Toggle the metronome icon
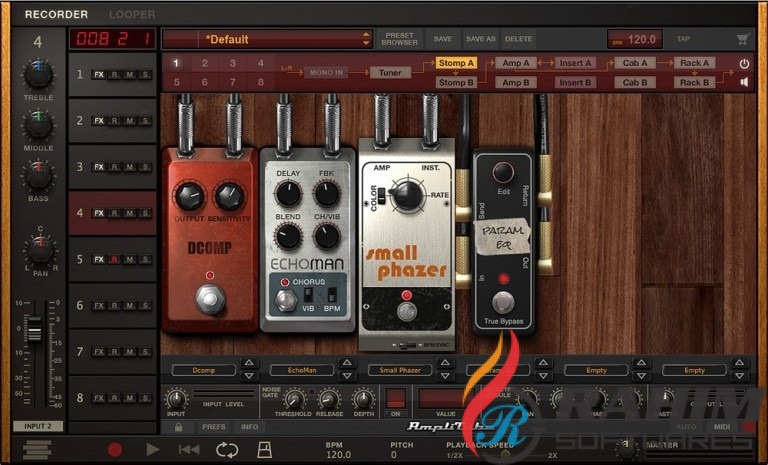 (264, 449)
